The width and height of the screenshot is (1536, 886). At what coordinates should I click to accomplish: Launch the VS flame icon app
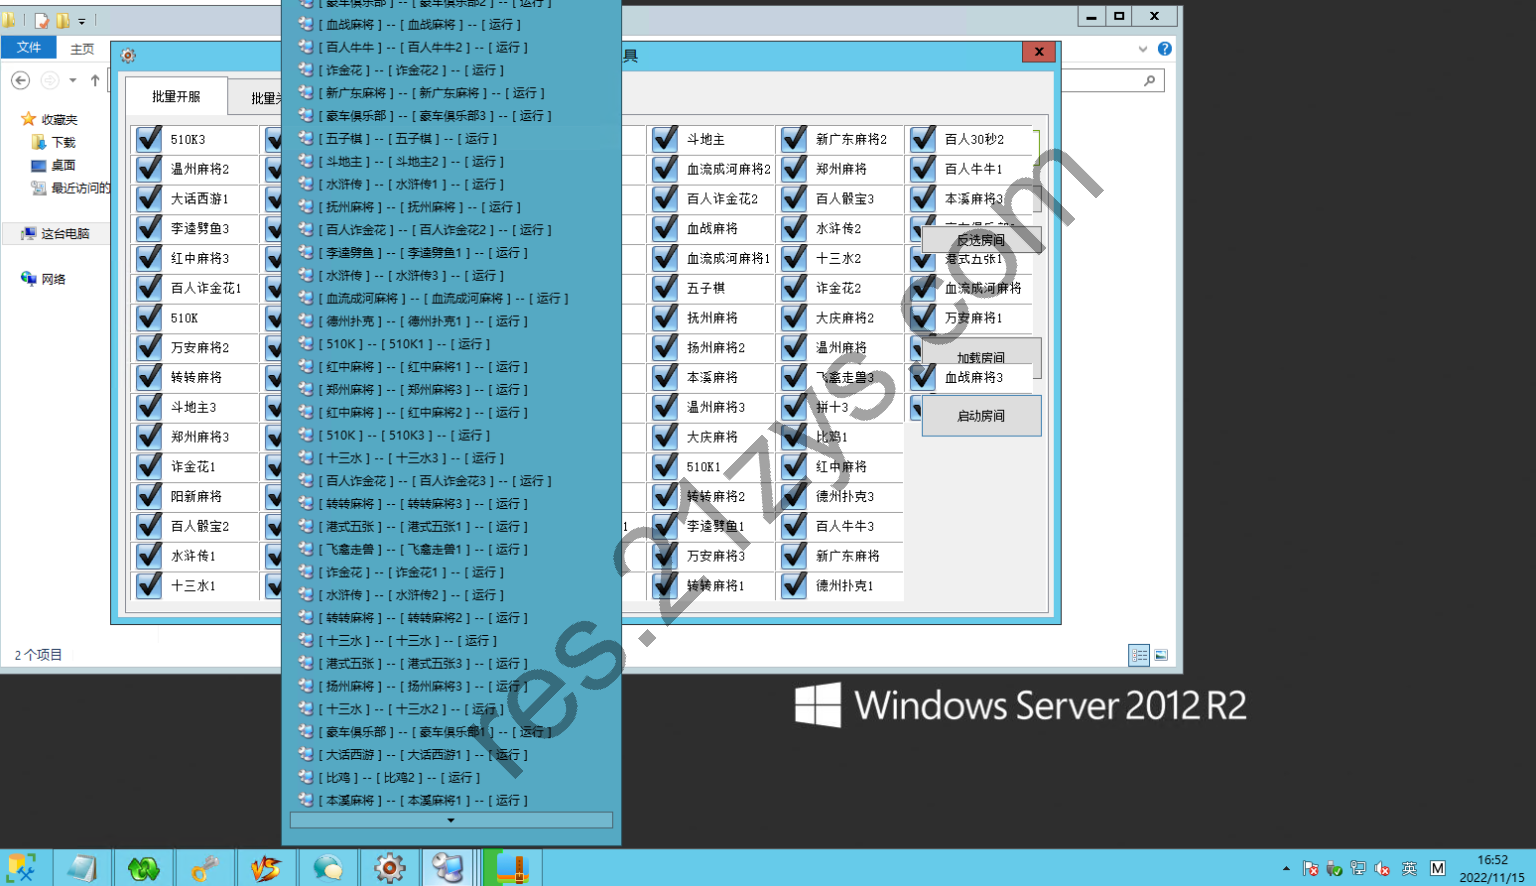[x=266, y=868]
